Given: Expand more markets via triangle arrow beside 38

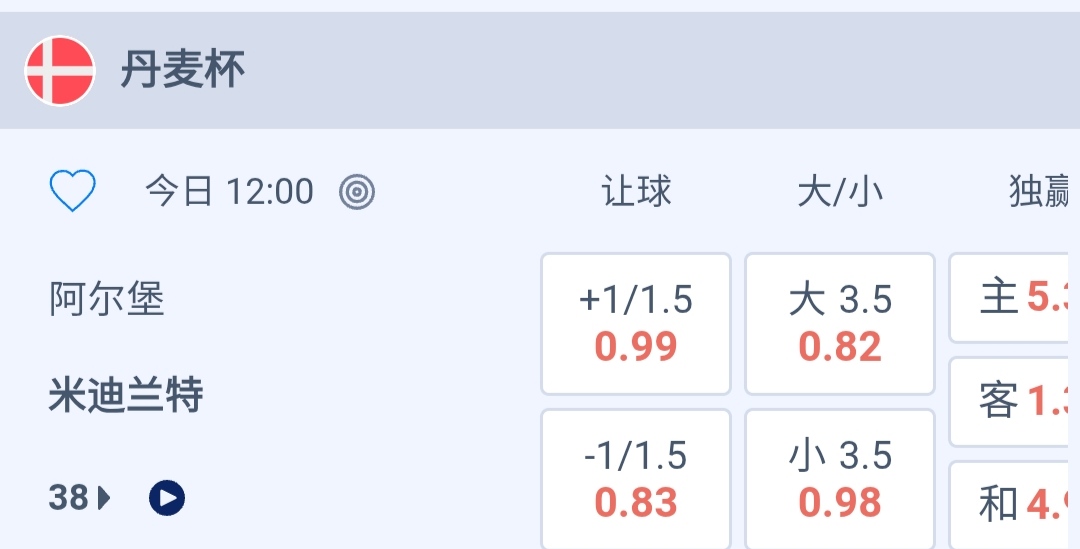Looking at the screenshot, I should click(104, 497).
